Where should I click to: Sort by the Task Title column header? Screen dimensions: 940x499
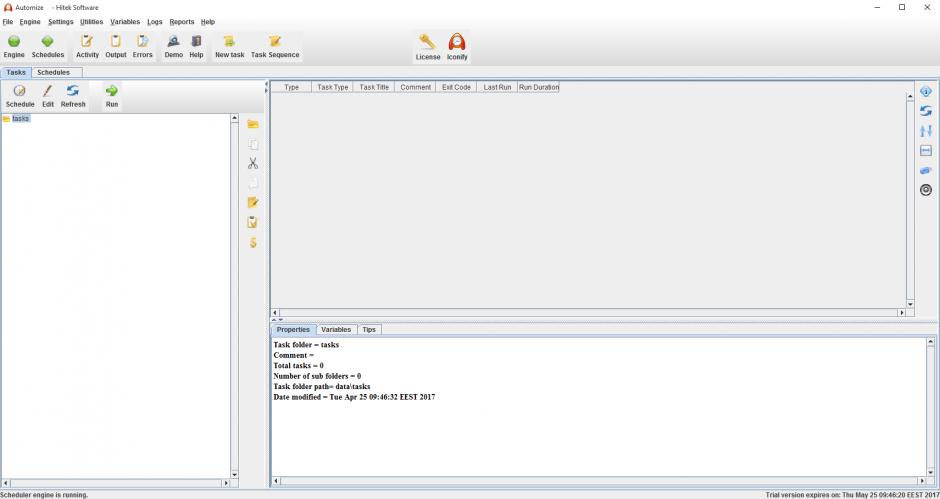(374, 87)
